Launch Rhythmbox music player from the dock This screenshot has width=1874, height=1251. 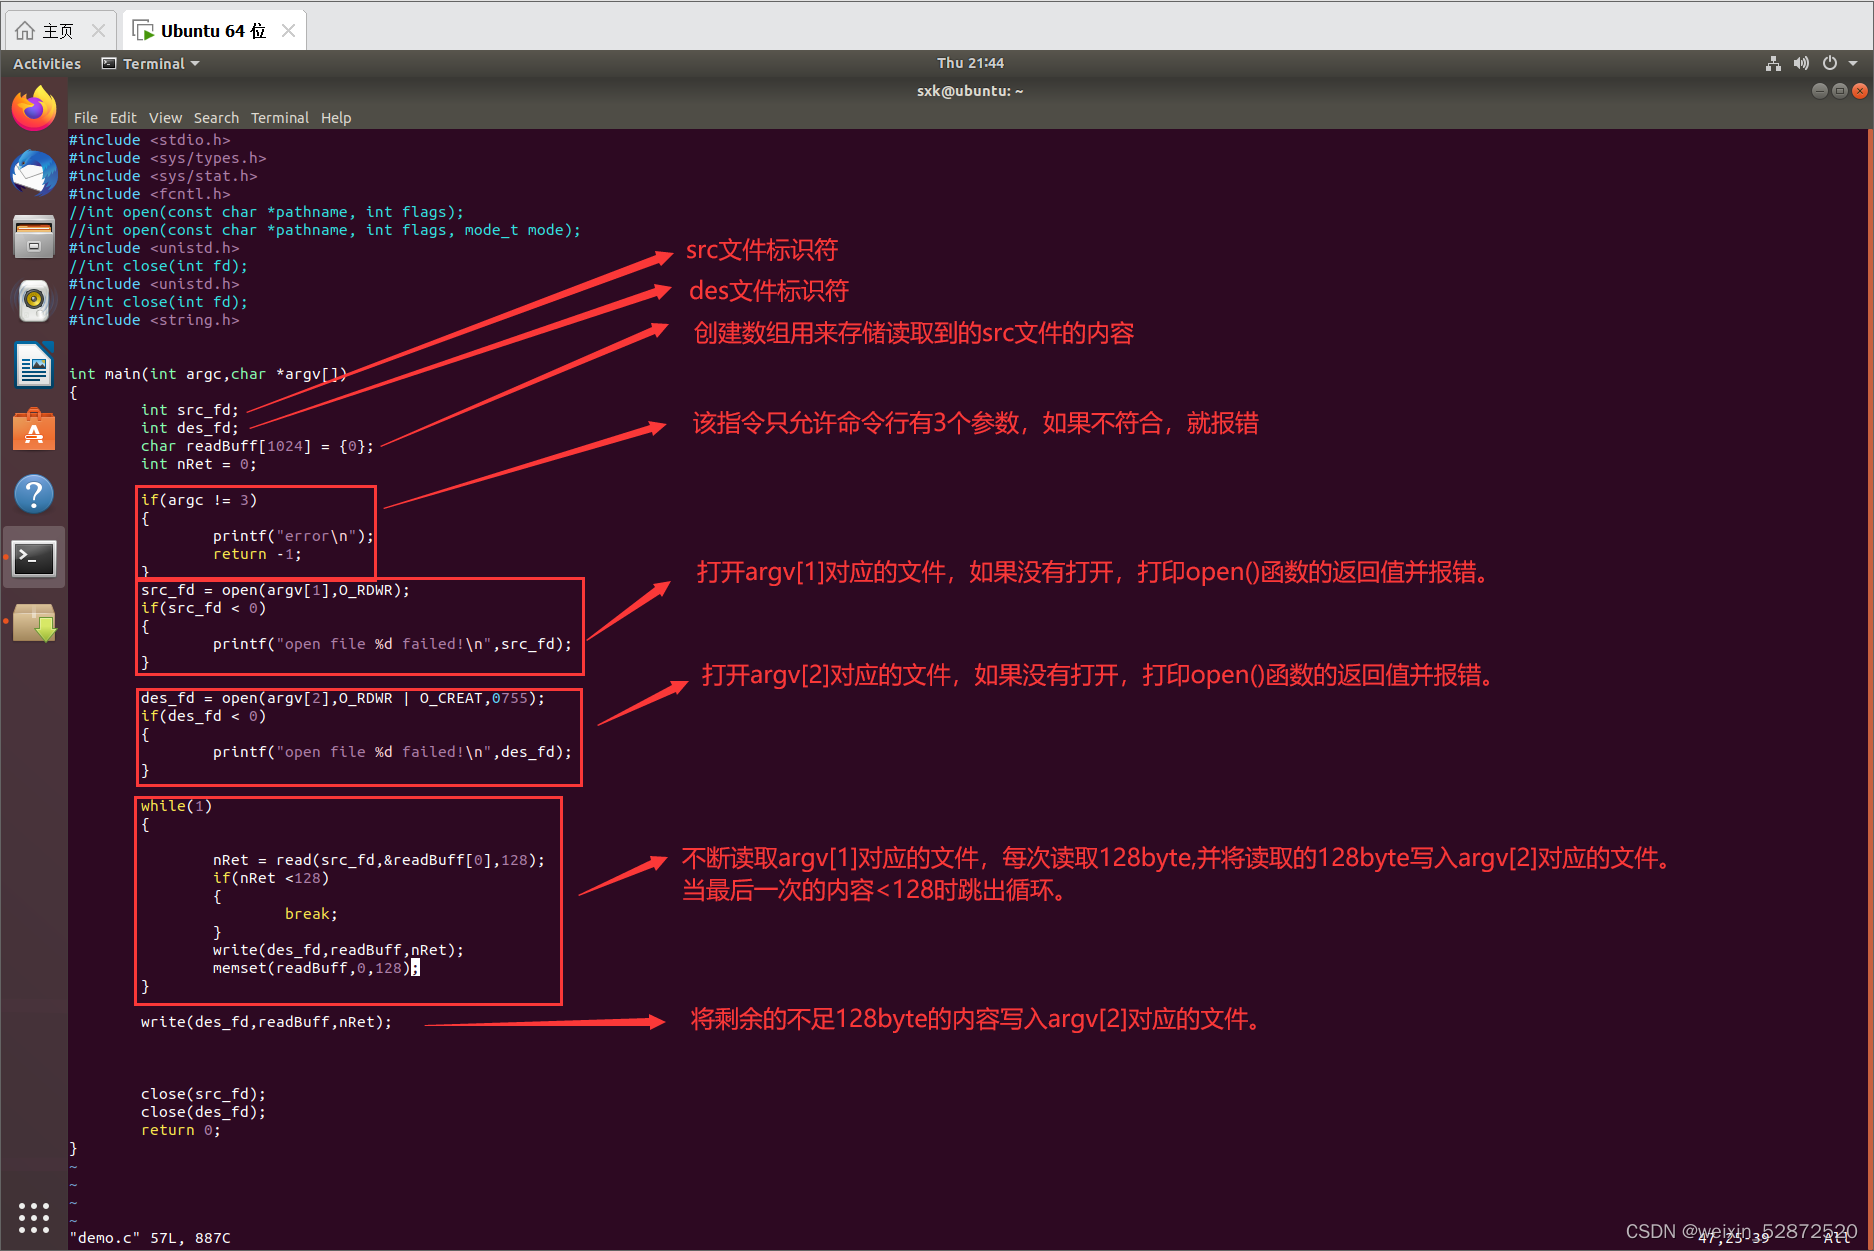click(34, 300)
